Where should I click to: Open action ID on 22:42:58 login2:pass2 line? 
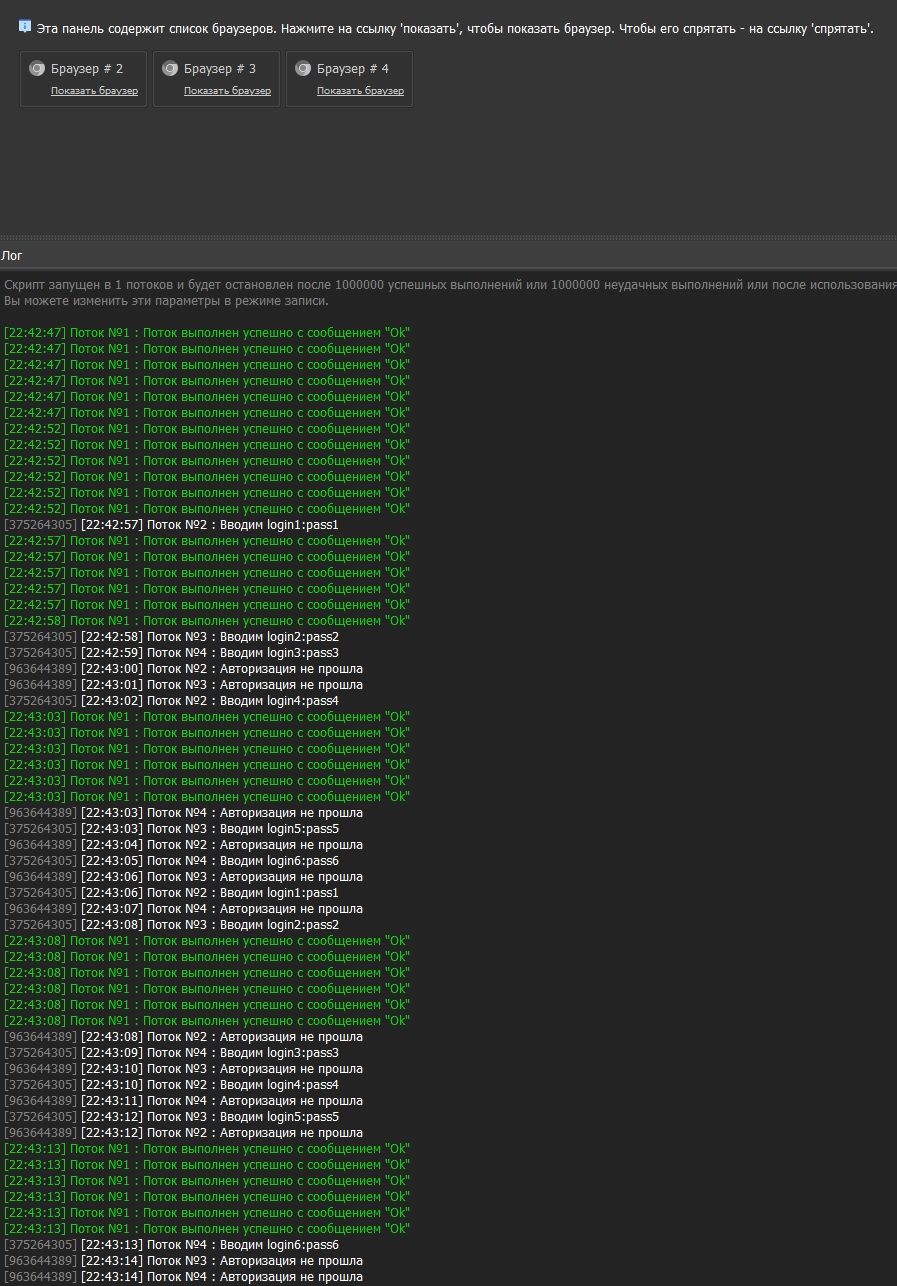click(40, 637)
